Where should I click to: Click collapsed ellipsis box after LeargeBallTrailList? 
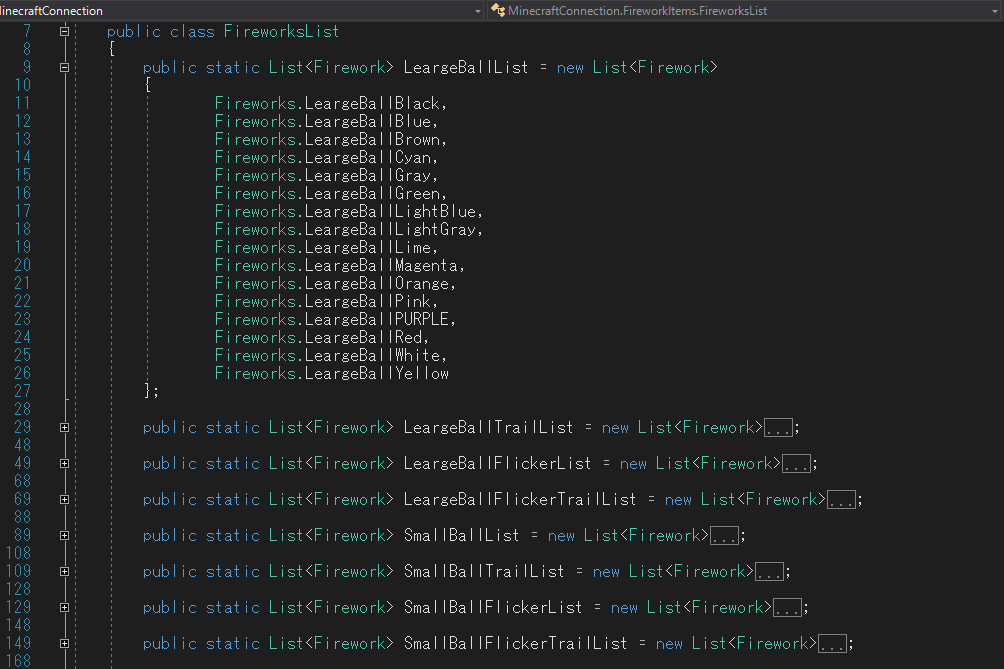(x=778, y=428)
